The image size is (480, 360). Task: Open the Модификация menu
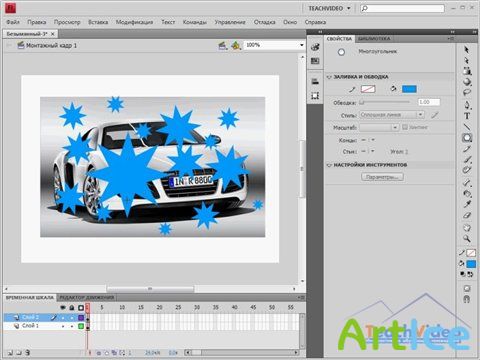pos(134,22)
